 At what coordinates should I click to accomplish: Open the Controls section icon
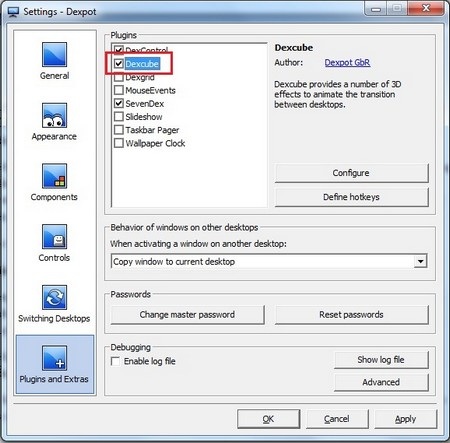tap(54, 237)
